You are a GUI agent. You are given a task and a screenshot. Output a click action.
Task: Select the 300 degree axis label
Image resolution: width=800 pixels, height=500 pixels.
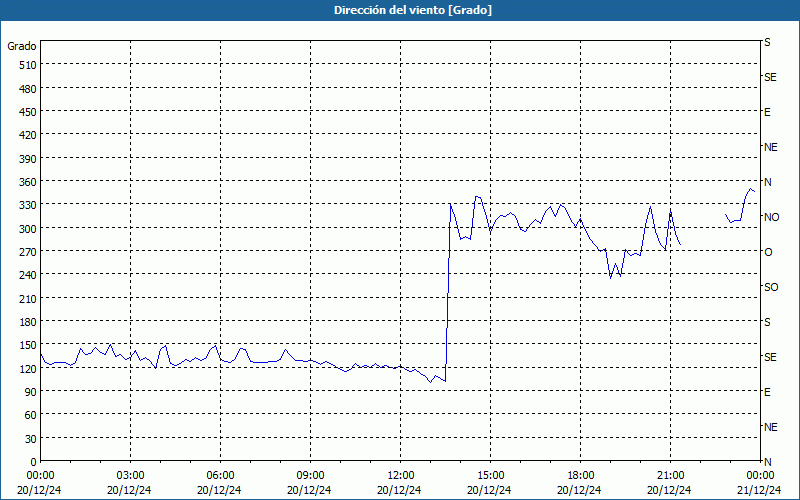(28, 229)
